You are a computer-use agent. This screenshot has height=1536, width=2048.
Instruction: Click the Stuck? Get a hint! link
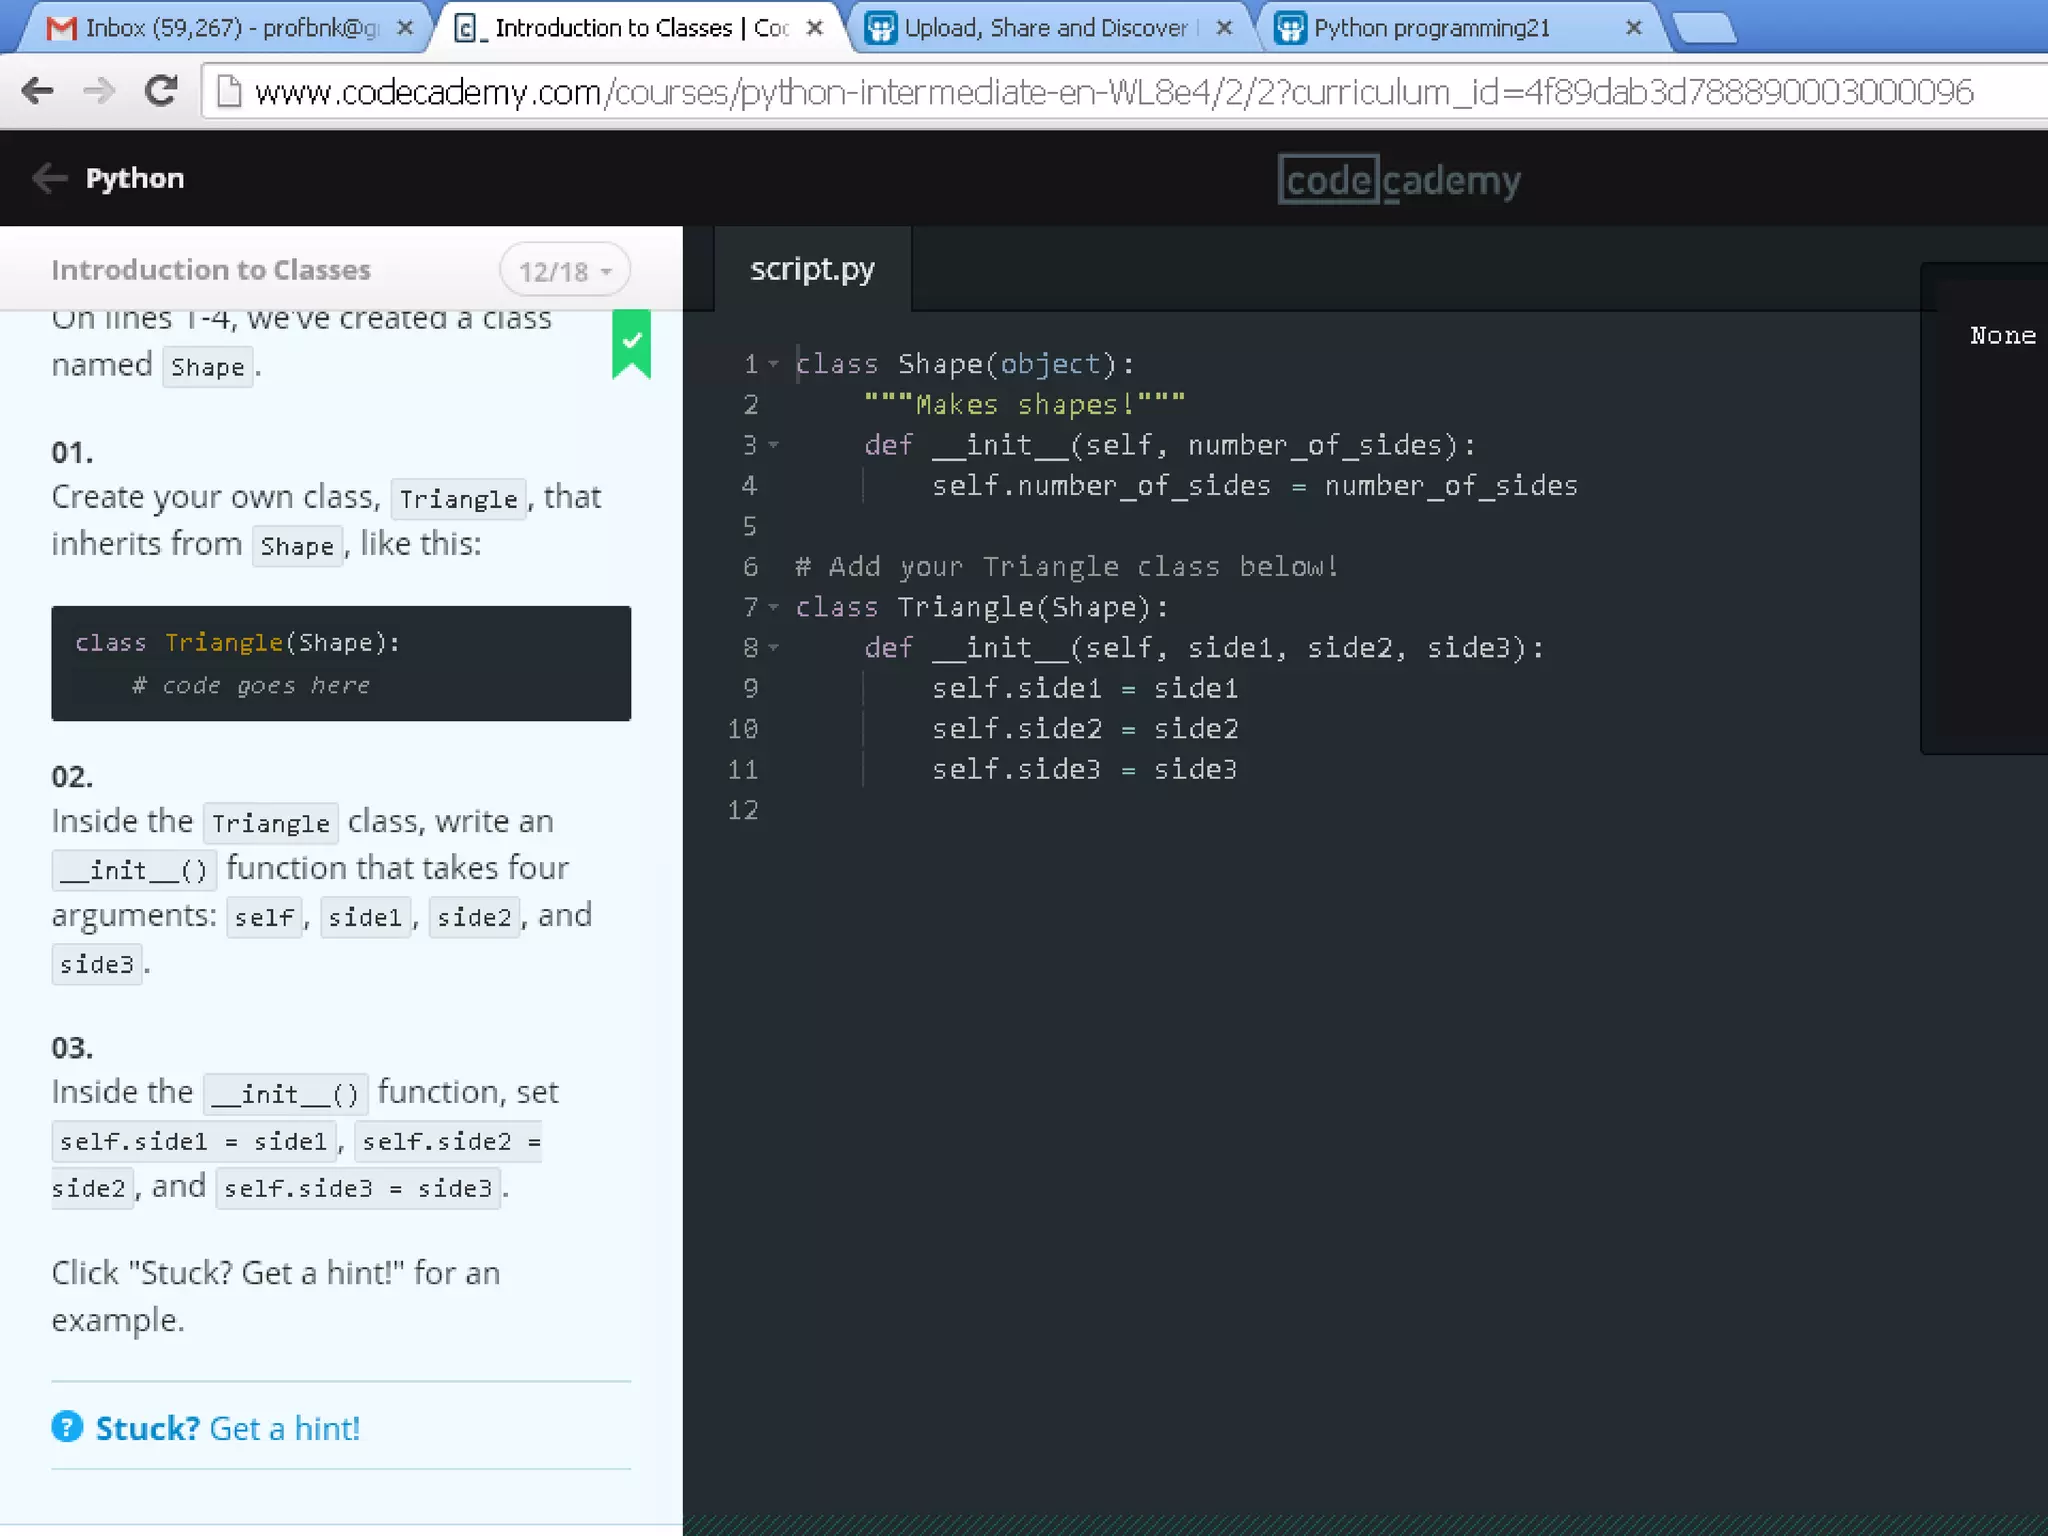(227, 1427)
